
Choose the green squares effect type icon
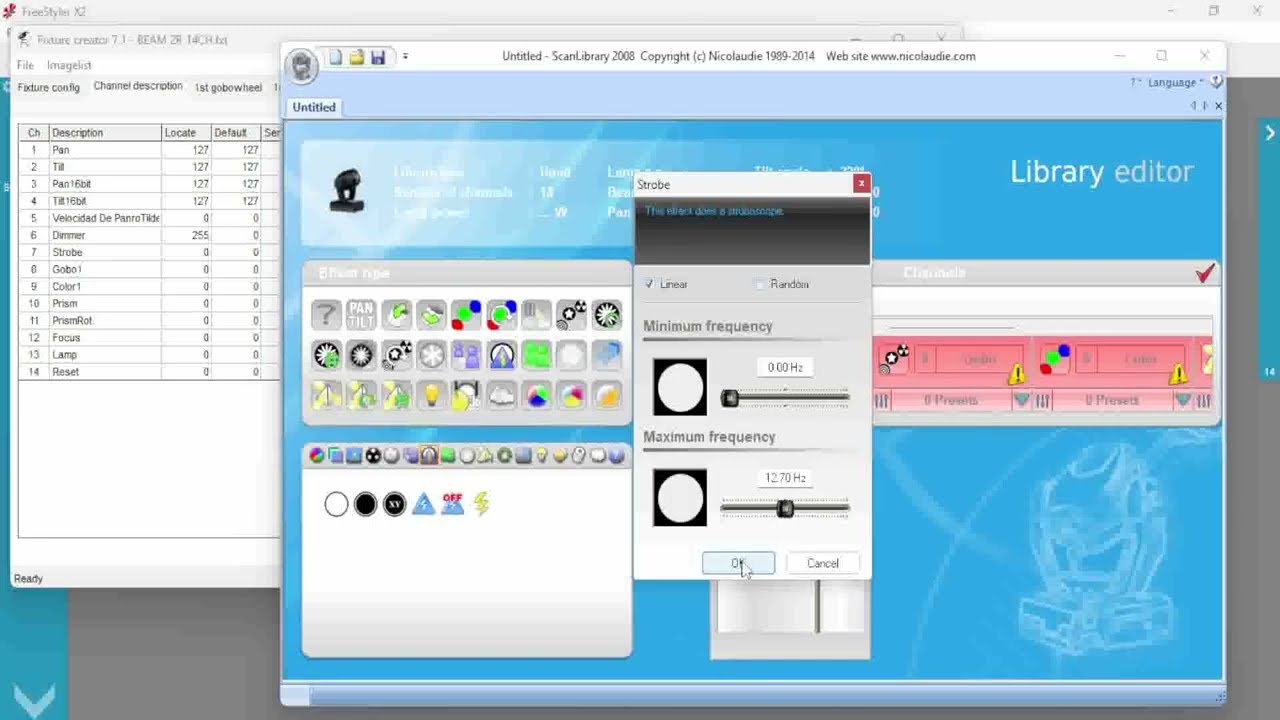(537, 355)
